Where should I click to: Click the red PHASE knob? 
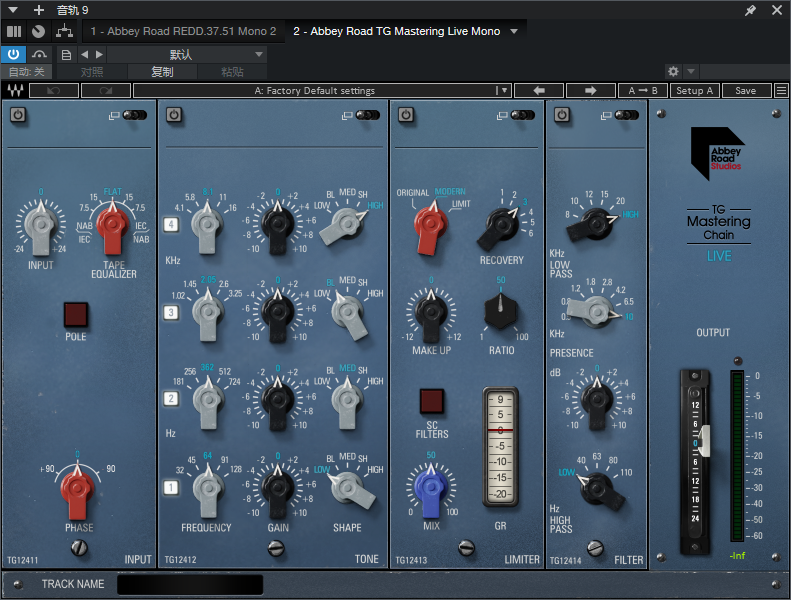click(77, 489)
